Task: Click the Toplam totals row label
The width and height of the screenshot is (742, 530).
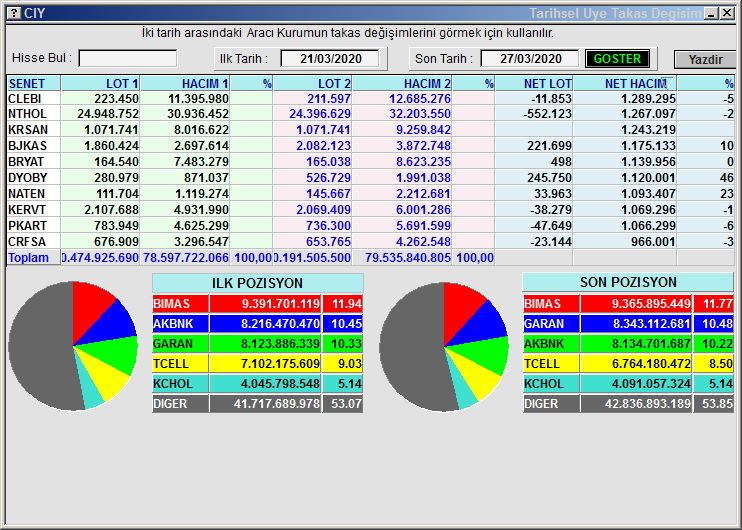Action: (x=28, y=258)
